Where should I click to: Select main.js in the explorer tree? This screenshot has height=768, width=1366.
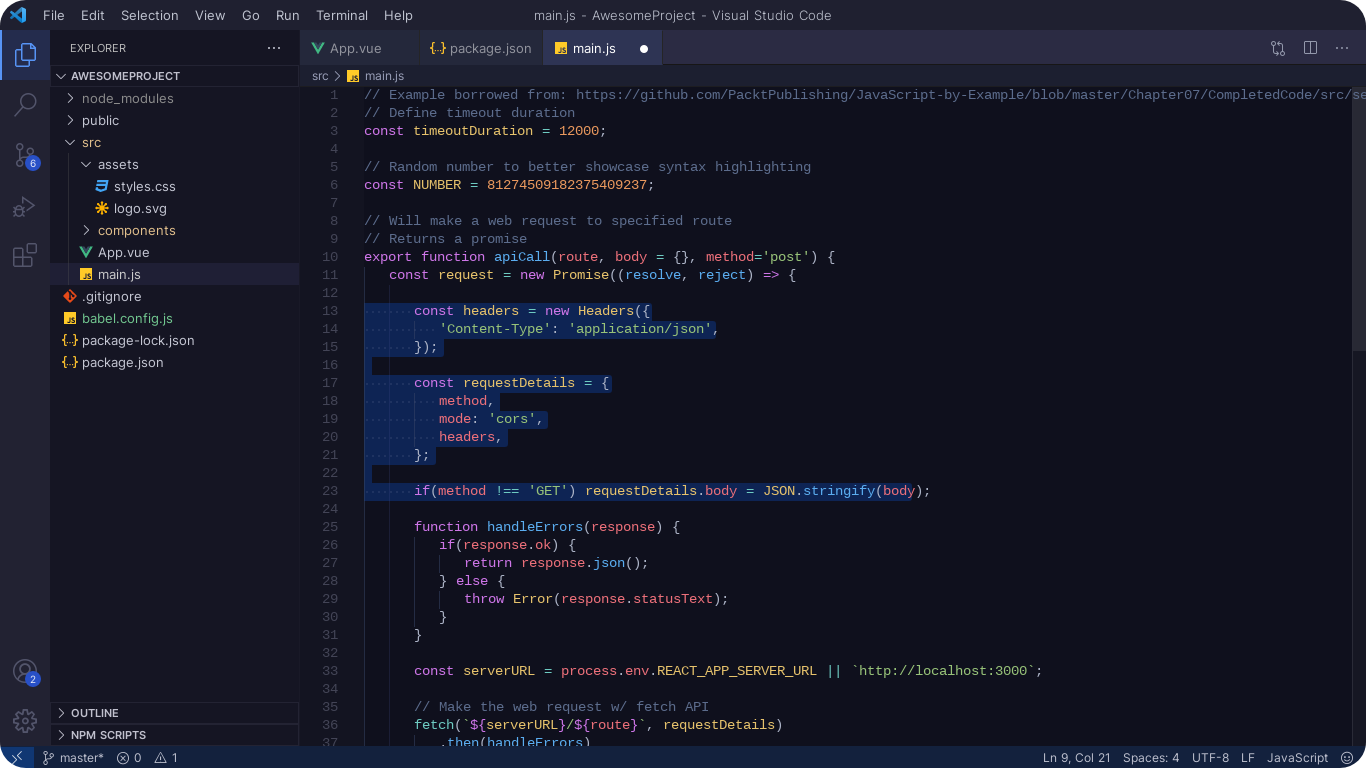(175, 274)
